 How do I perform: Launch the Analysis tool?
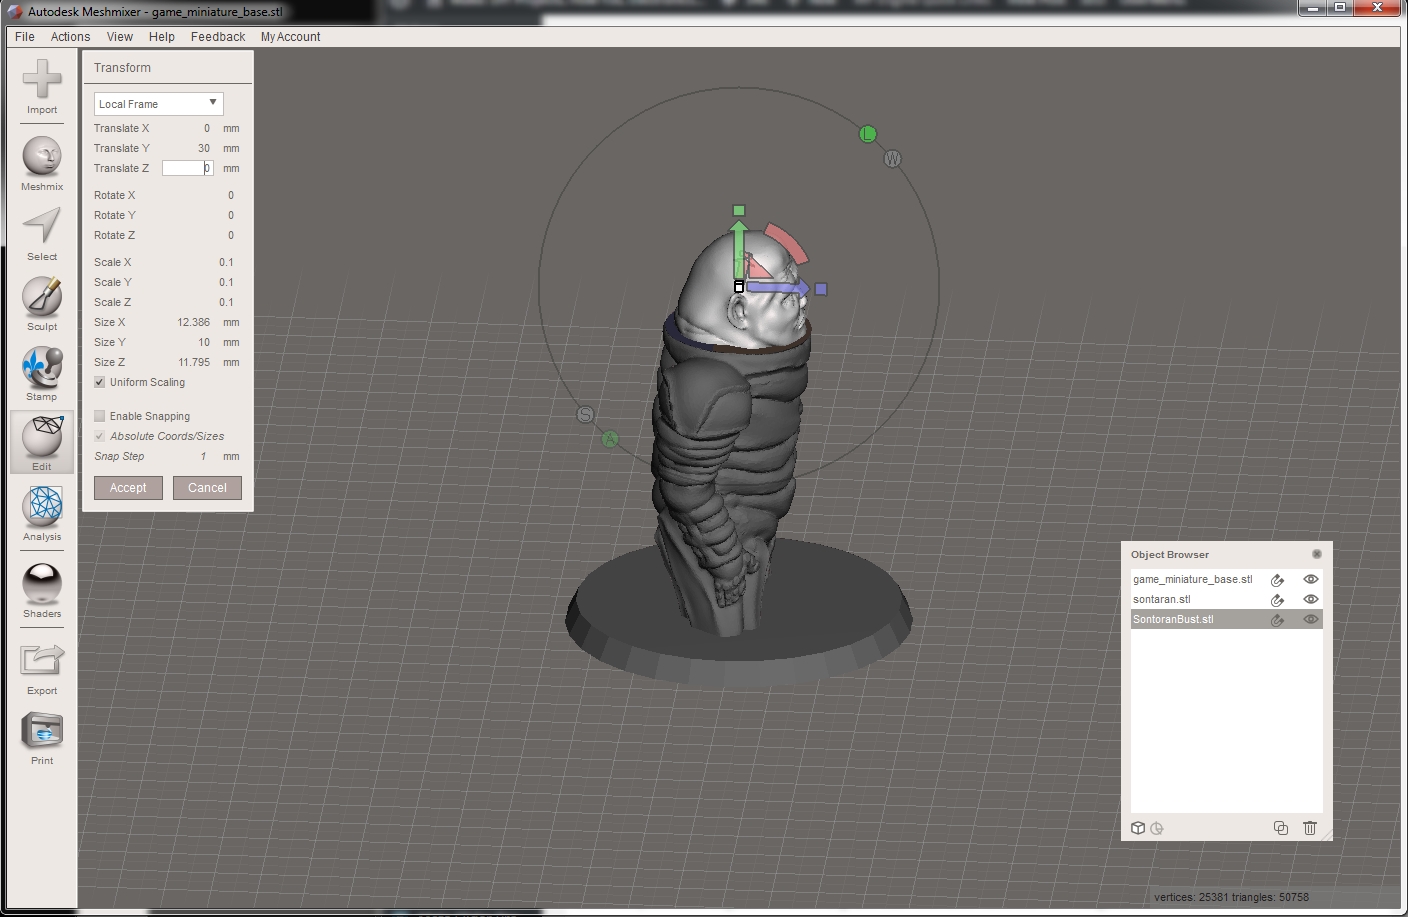coord(42,513)
